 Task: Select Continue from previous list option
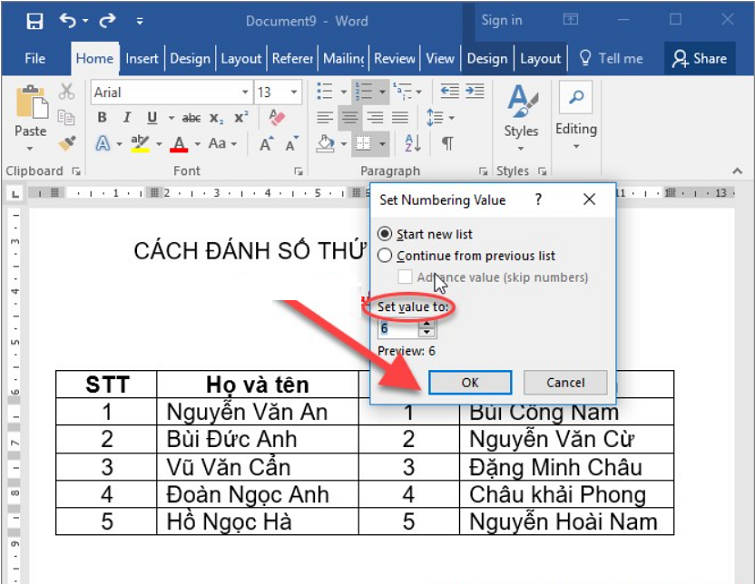point(385,256)
